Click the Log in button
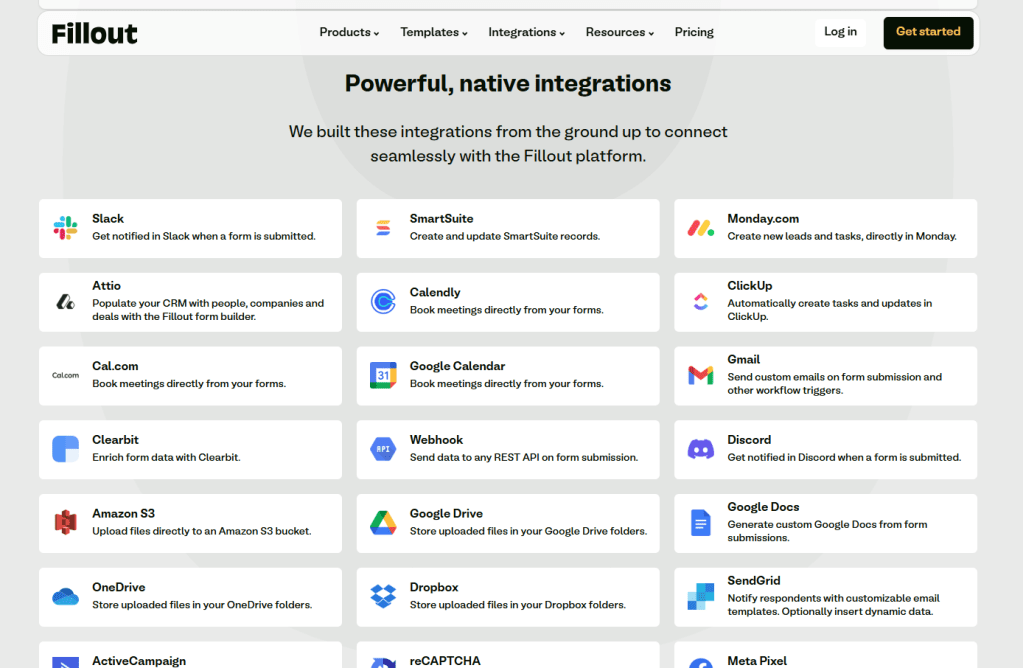1023x668 pixels. tap(840, 32)
